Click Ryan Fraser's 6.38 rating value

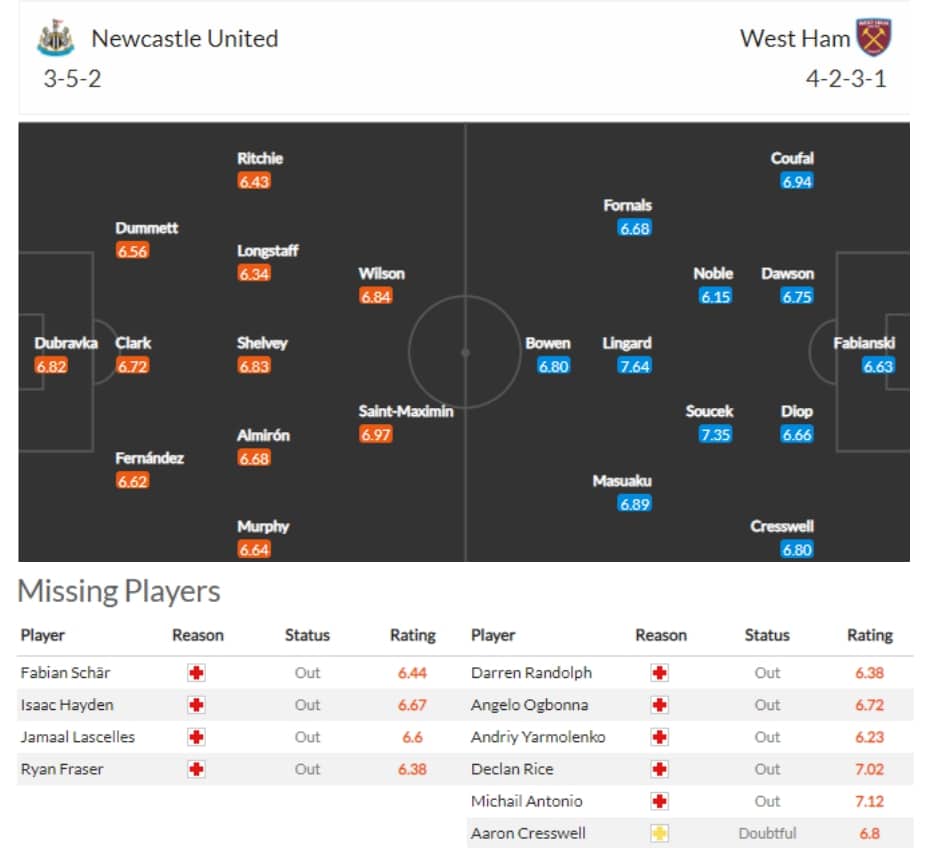coord(412,769)
